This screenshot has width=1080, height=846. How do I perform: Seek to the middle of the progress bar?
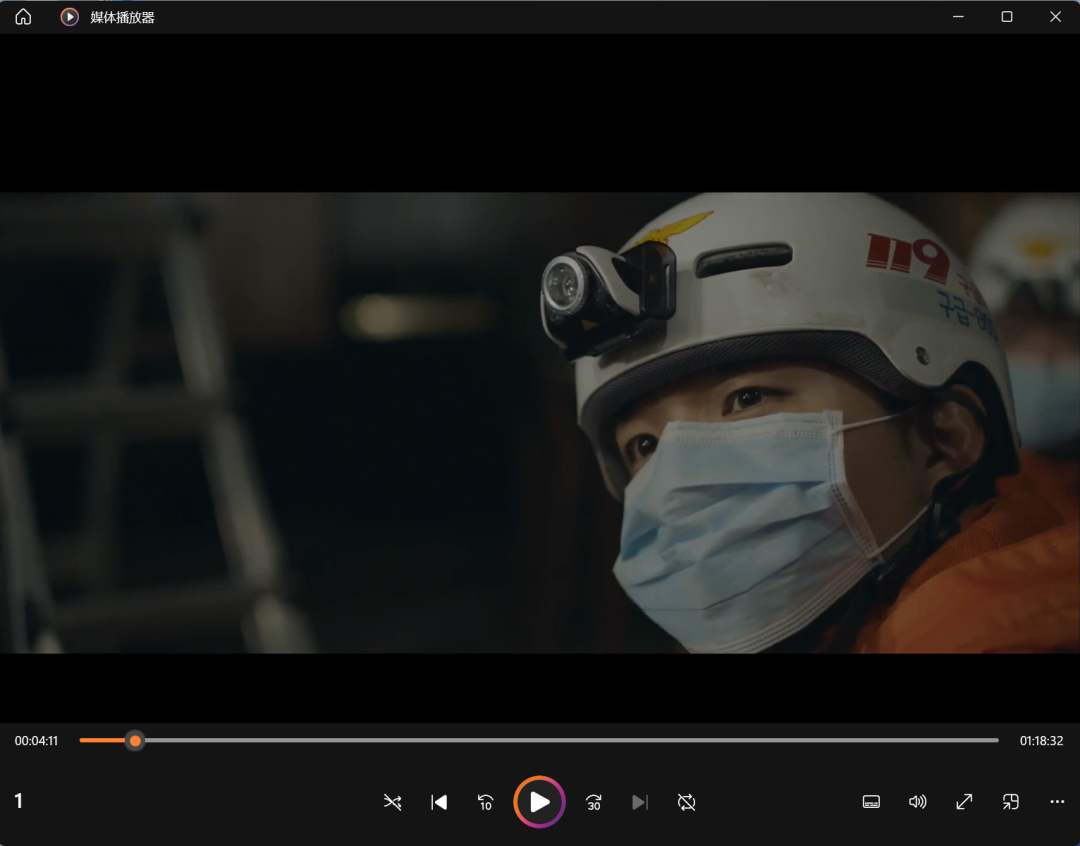539,741
